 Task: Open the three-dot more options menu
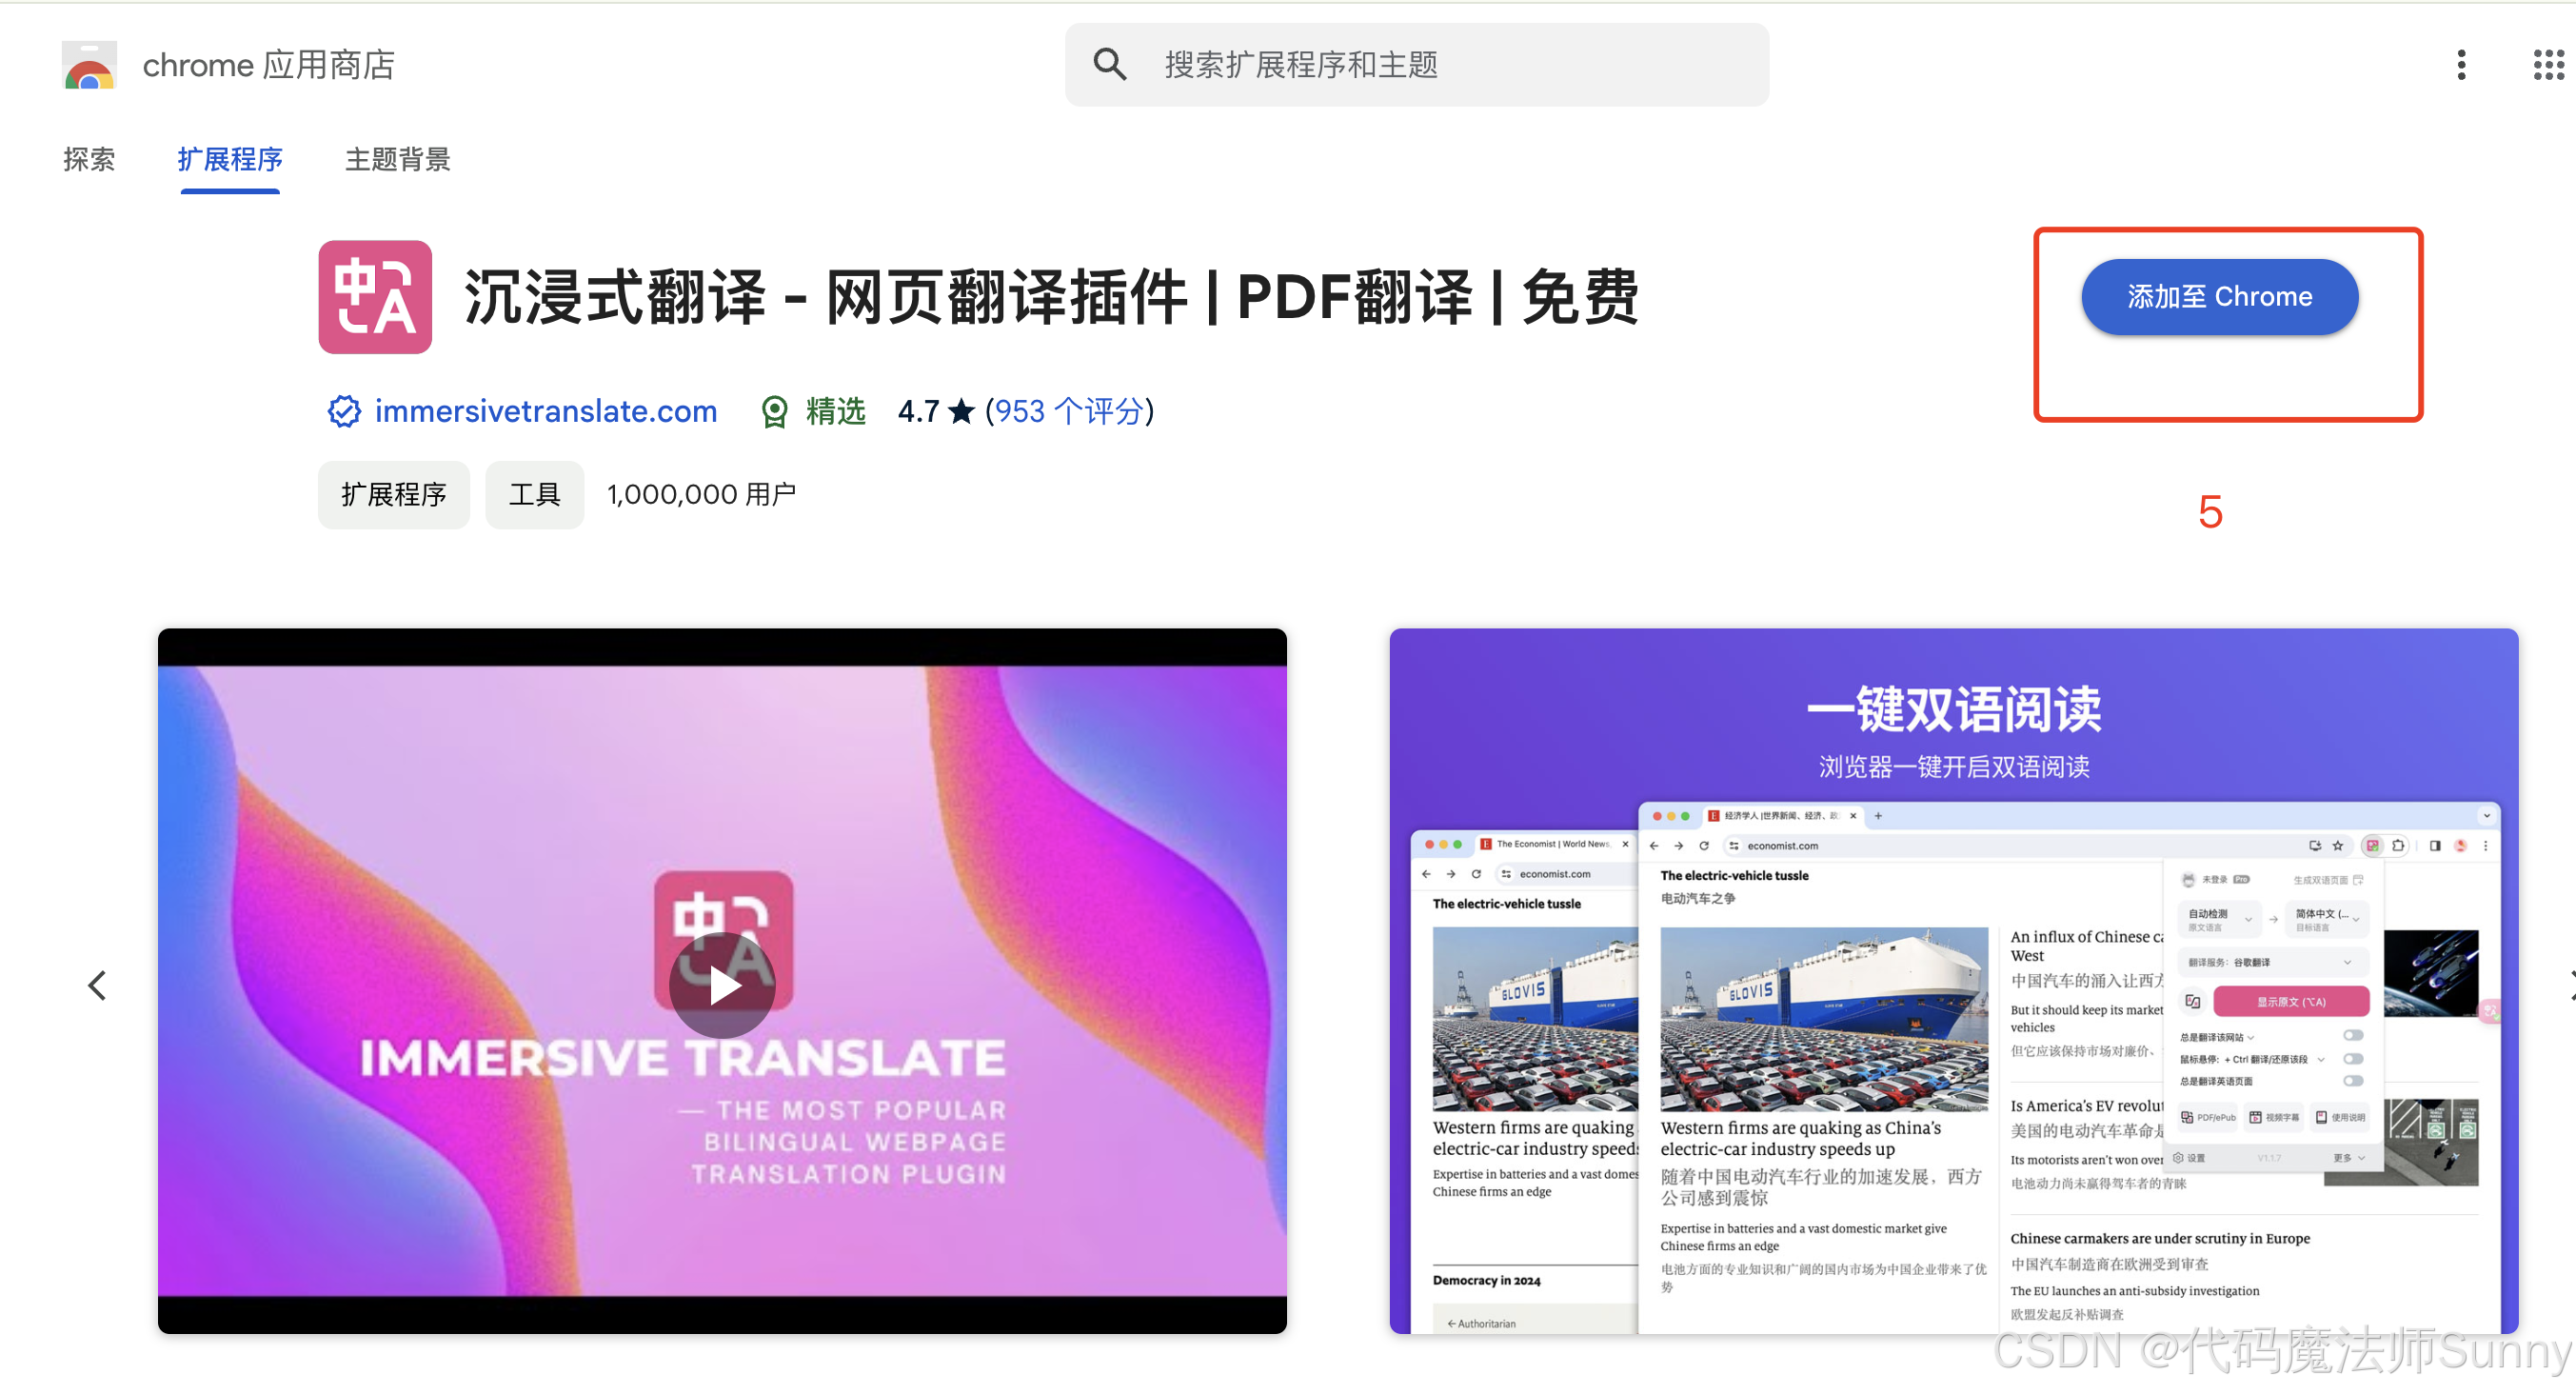pos(2461,65)
